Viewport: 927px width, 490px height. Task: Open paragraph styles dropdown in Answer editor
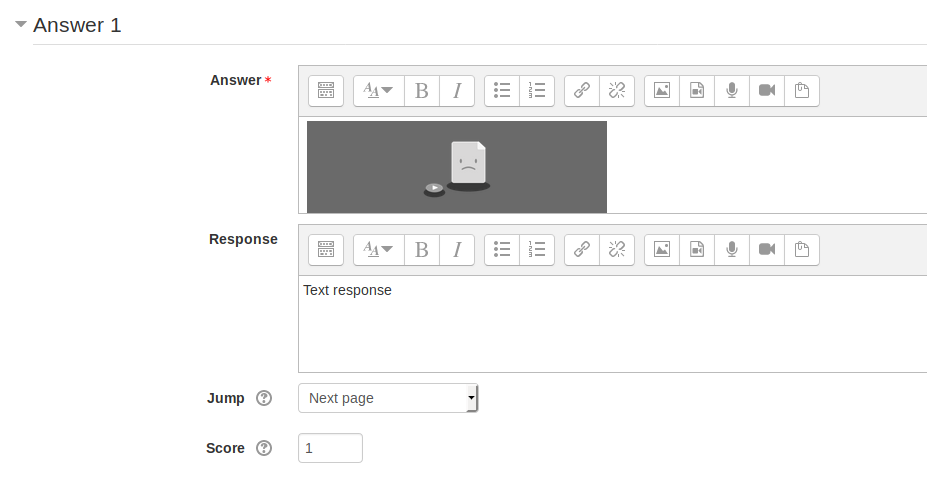click(378, 91)
